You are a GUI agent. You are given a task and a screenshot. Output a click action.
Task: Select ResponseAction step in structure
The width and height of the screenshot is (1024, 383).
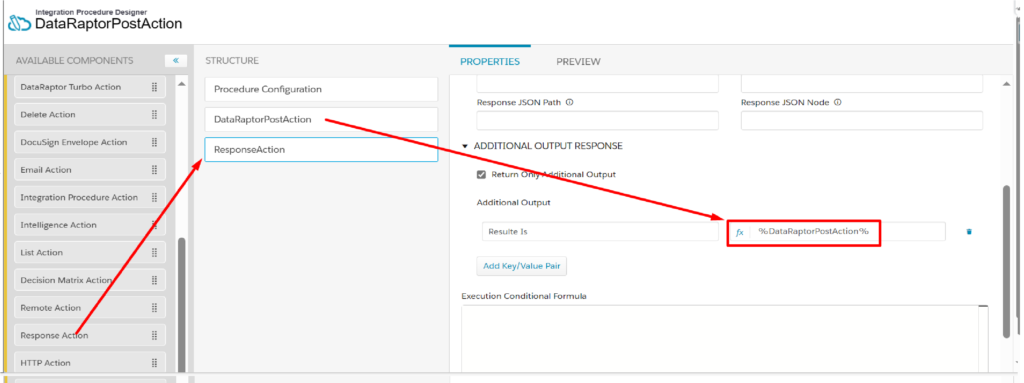point(321,150)
